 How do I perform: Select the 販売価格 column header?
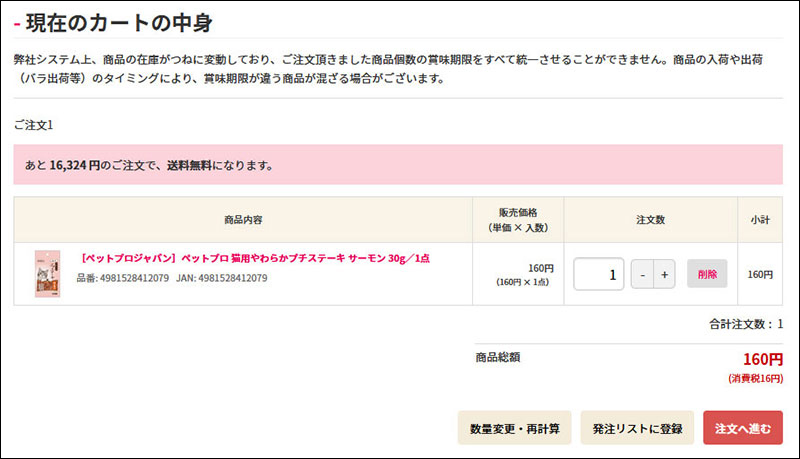518,219
